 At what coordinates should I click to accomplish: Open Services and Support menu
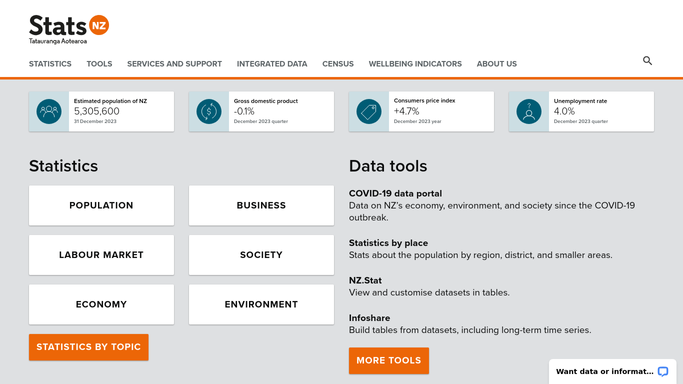174,64
